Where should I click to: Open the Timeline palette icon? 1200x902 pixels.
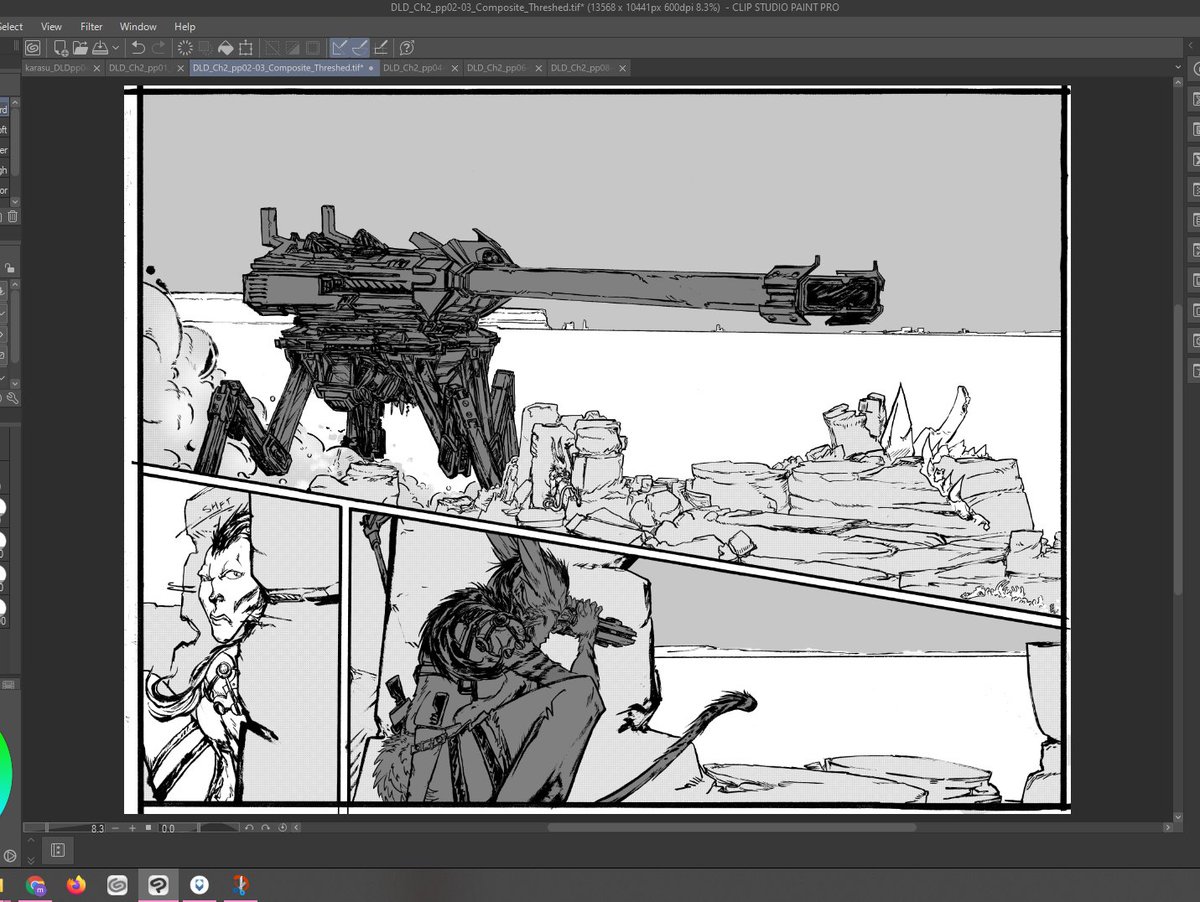58,850
